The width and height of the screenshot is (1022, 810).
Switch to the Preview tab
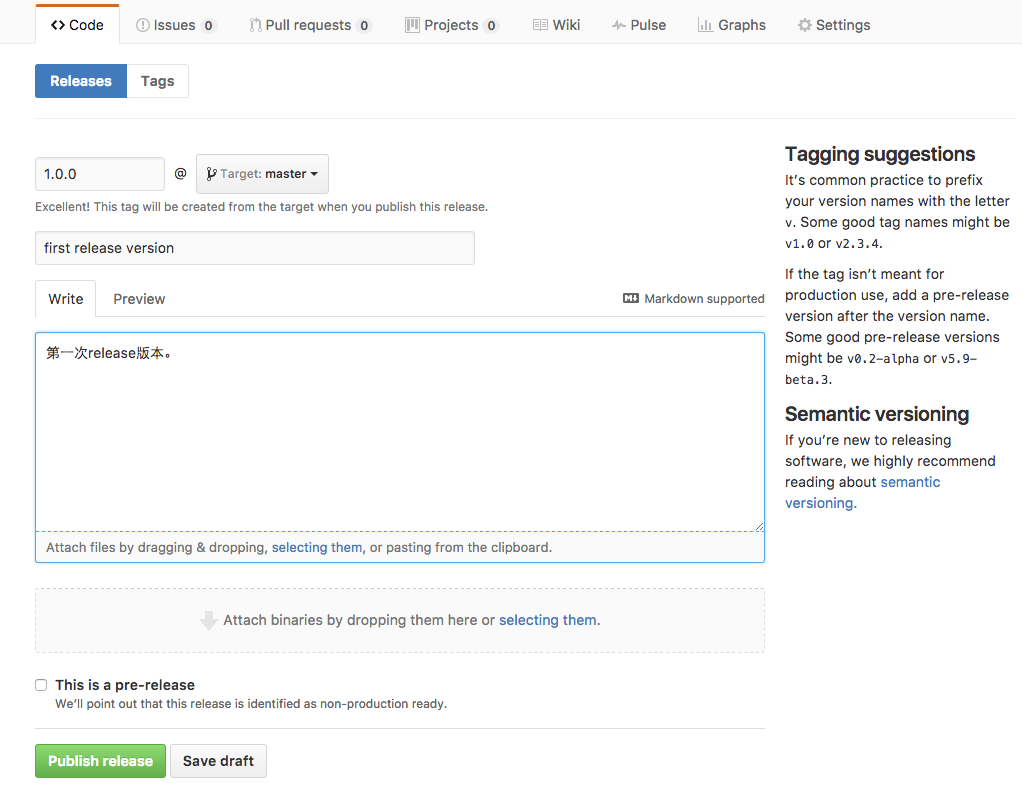[139, 299]
